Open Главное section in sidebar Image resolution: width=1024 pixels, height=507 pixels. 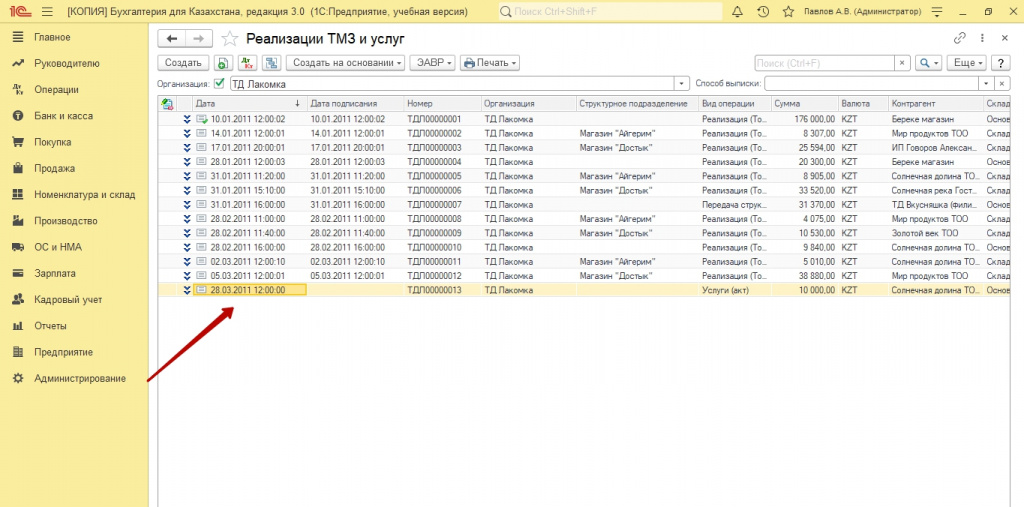pos(53,37)
